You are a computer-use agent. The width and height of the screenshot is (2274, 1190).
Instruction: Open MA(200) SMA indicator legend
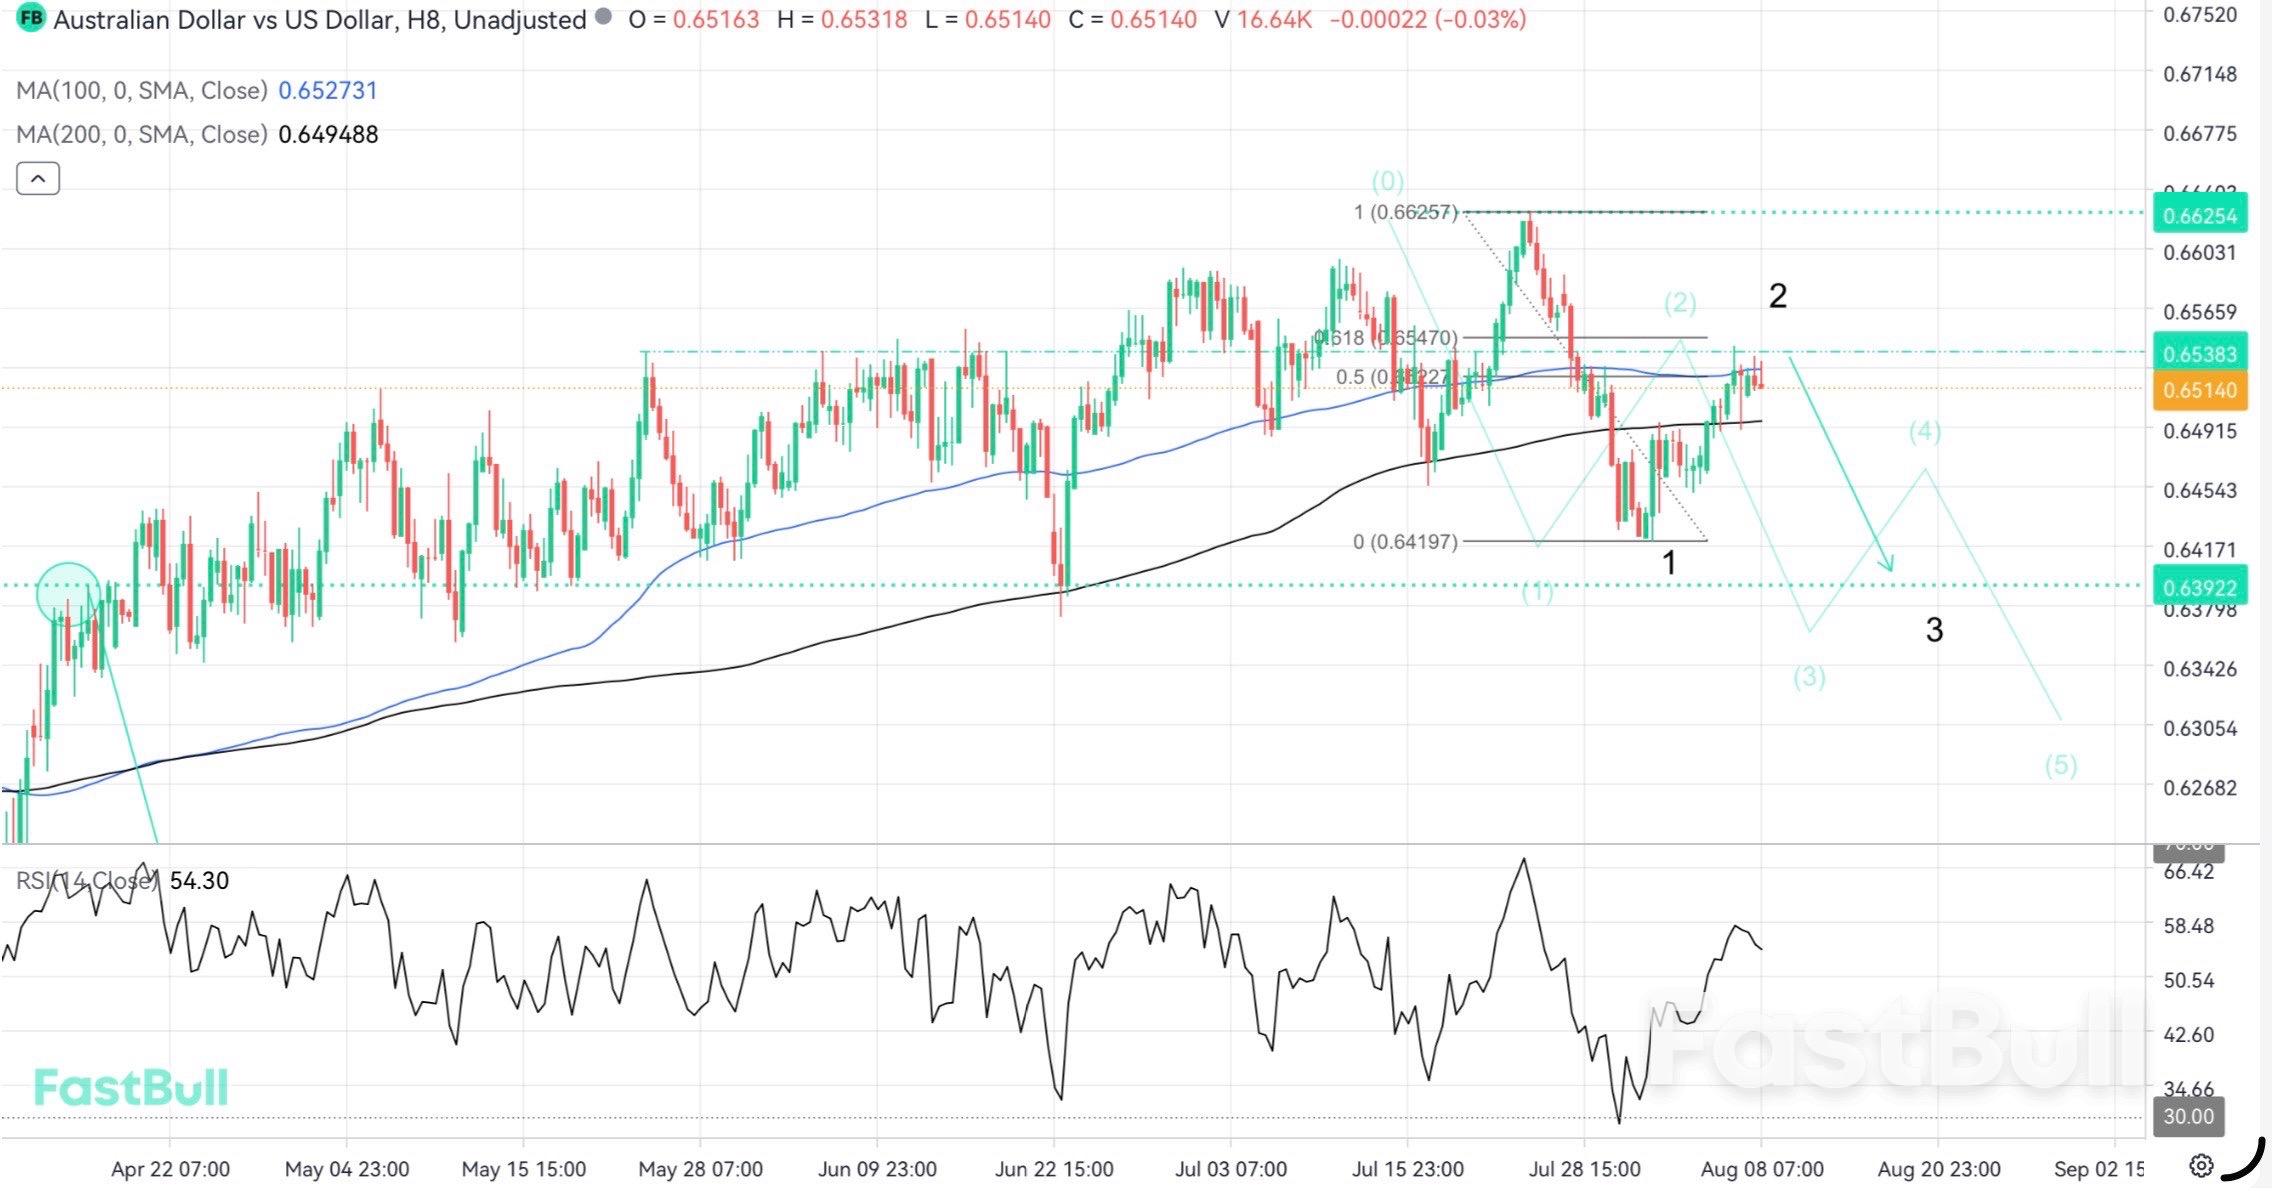pyautogui.click(x=142, y=135)
